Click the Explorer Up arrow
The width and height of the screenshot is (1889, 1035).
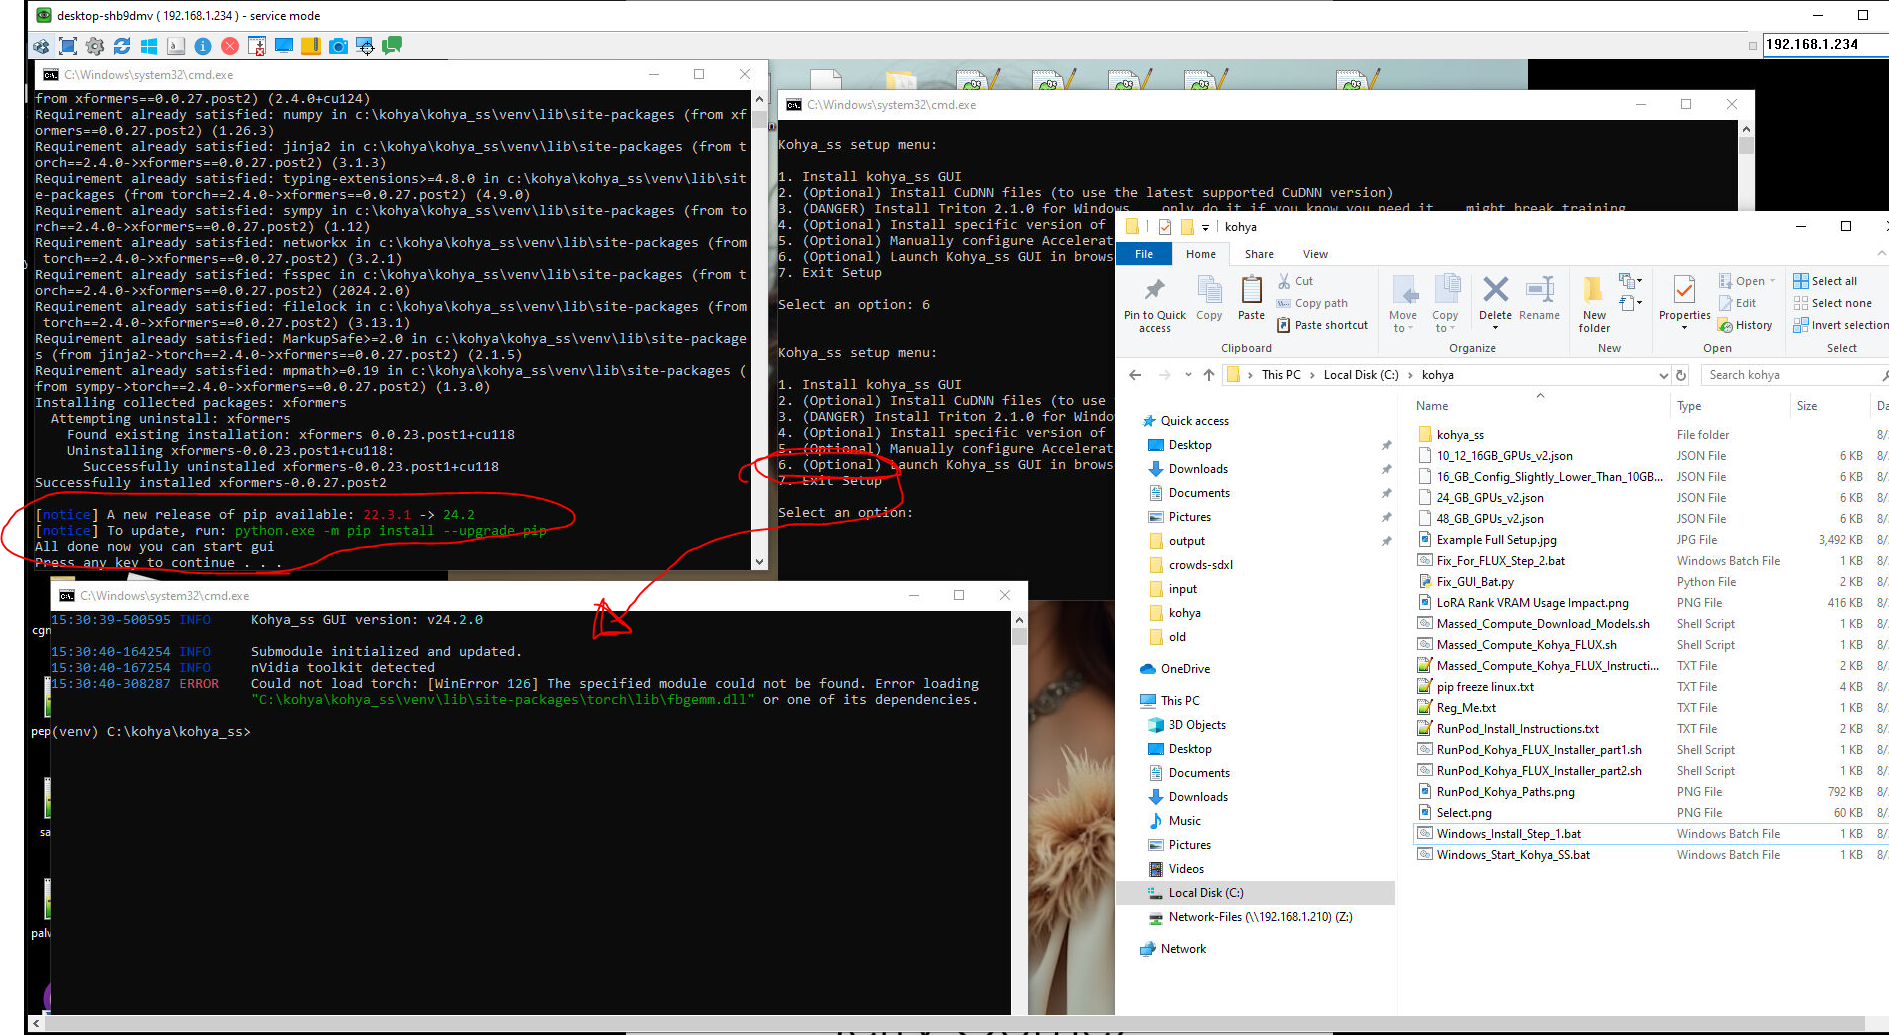tap(1209, 375)
